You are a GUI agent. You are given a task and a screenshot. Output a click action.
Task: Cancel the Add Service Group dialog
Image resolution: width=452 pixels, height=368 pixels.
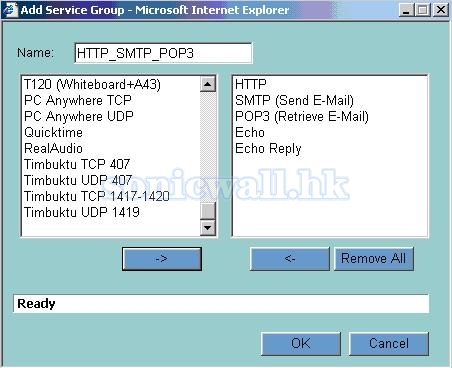389,344
